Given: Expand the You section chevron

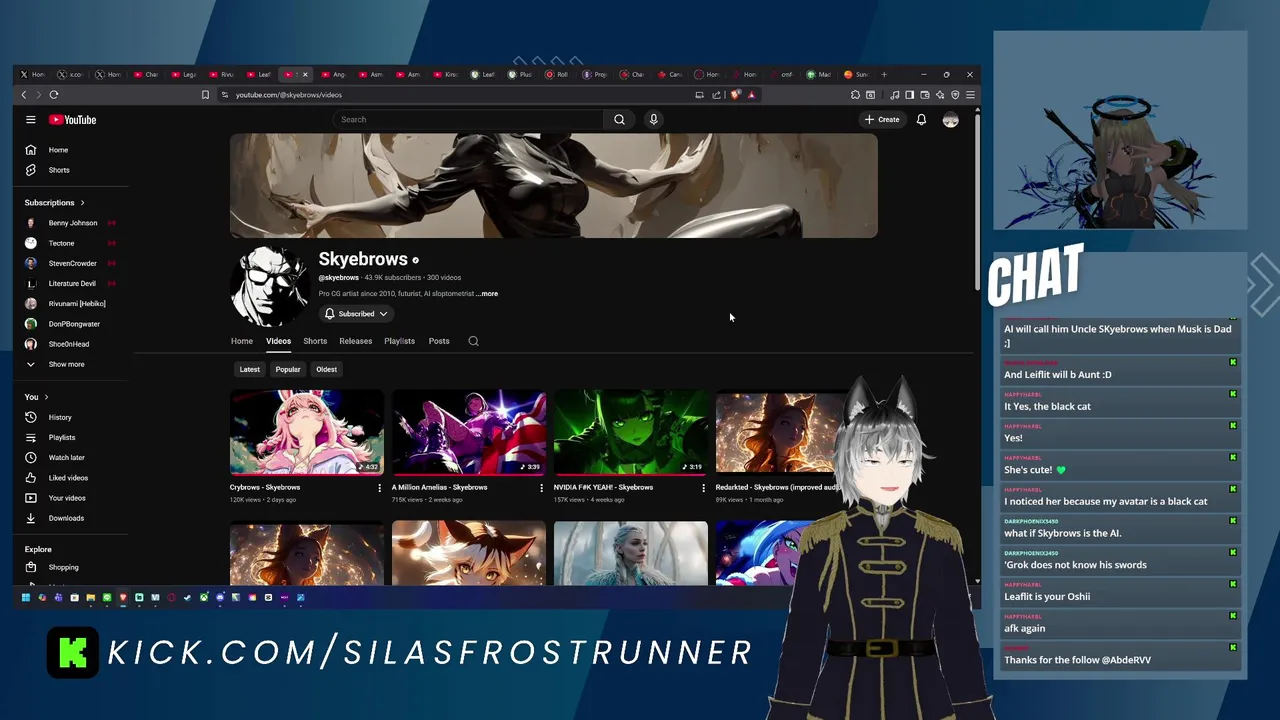Looking at the screenshot, I should [46, 397].
